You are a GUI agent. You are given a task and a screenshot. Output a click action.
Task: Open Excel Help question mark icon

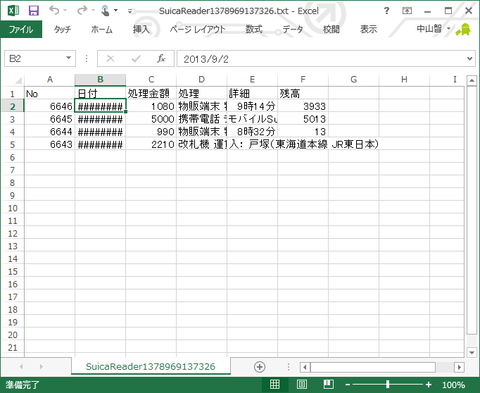[386, 11]
